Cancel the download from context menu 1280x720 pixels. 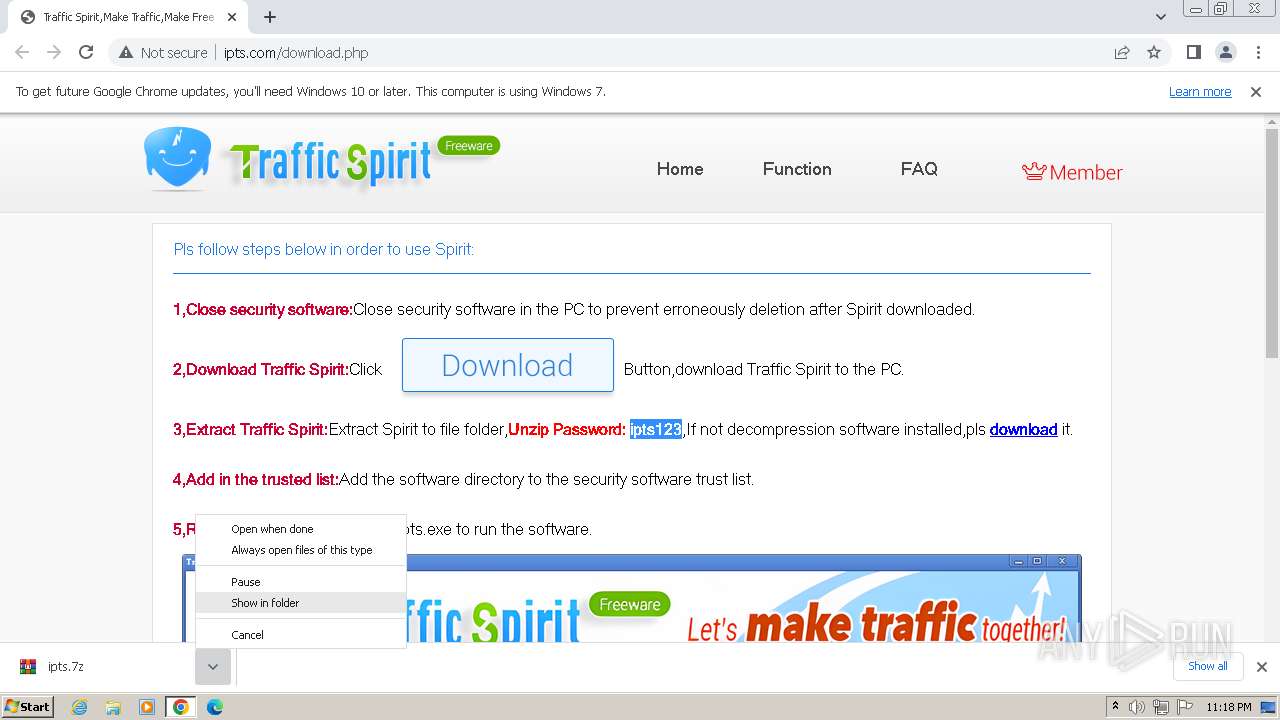click(301, 635)
